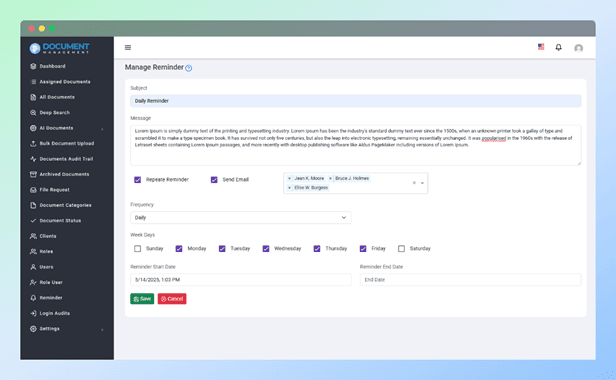Save the reminder with the green Save button

[x=142, y=299]
